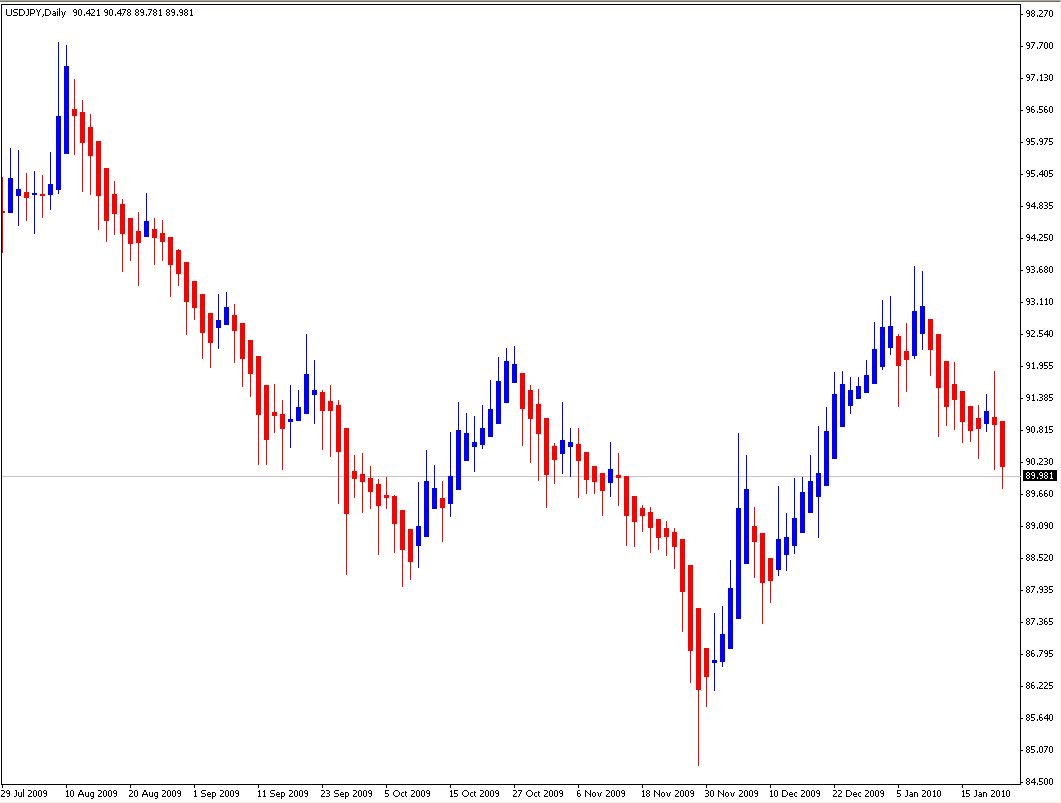Screen dimensions: 1061x803
Task: Click the 85.640 price axis label
Action: pyautogui.click(x=1039, y=718)
